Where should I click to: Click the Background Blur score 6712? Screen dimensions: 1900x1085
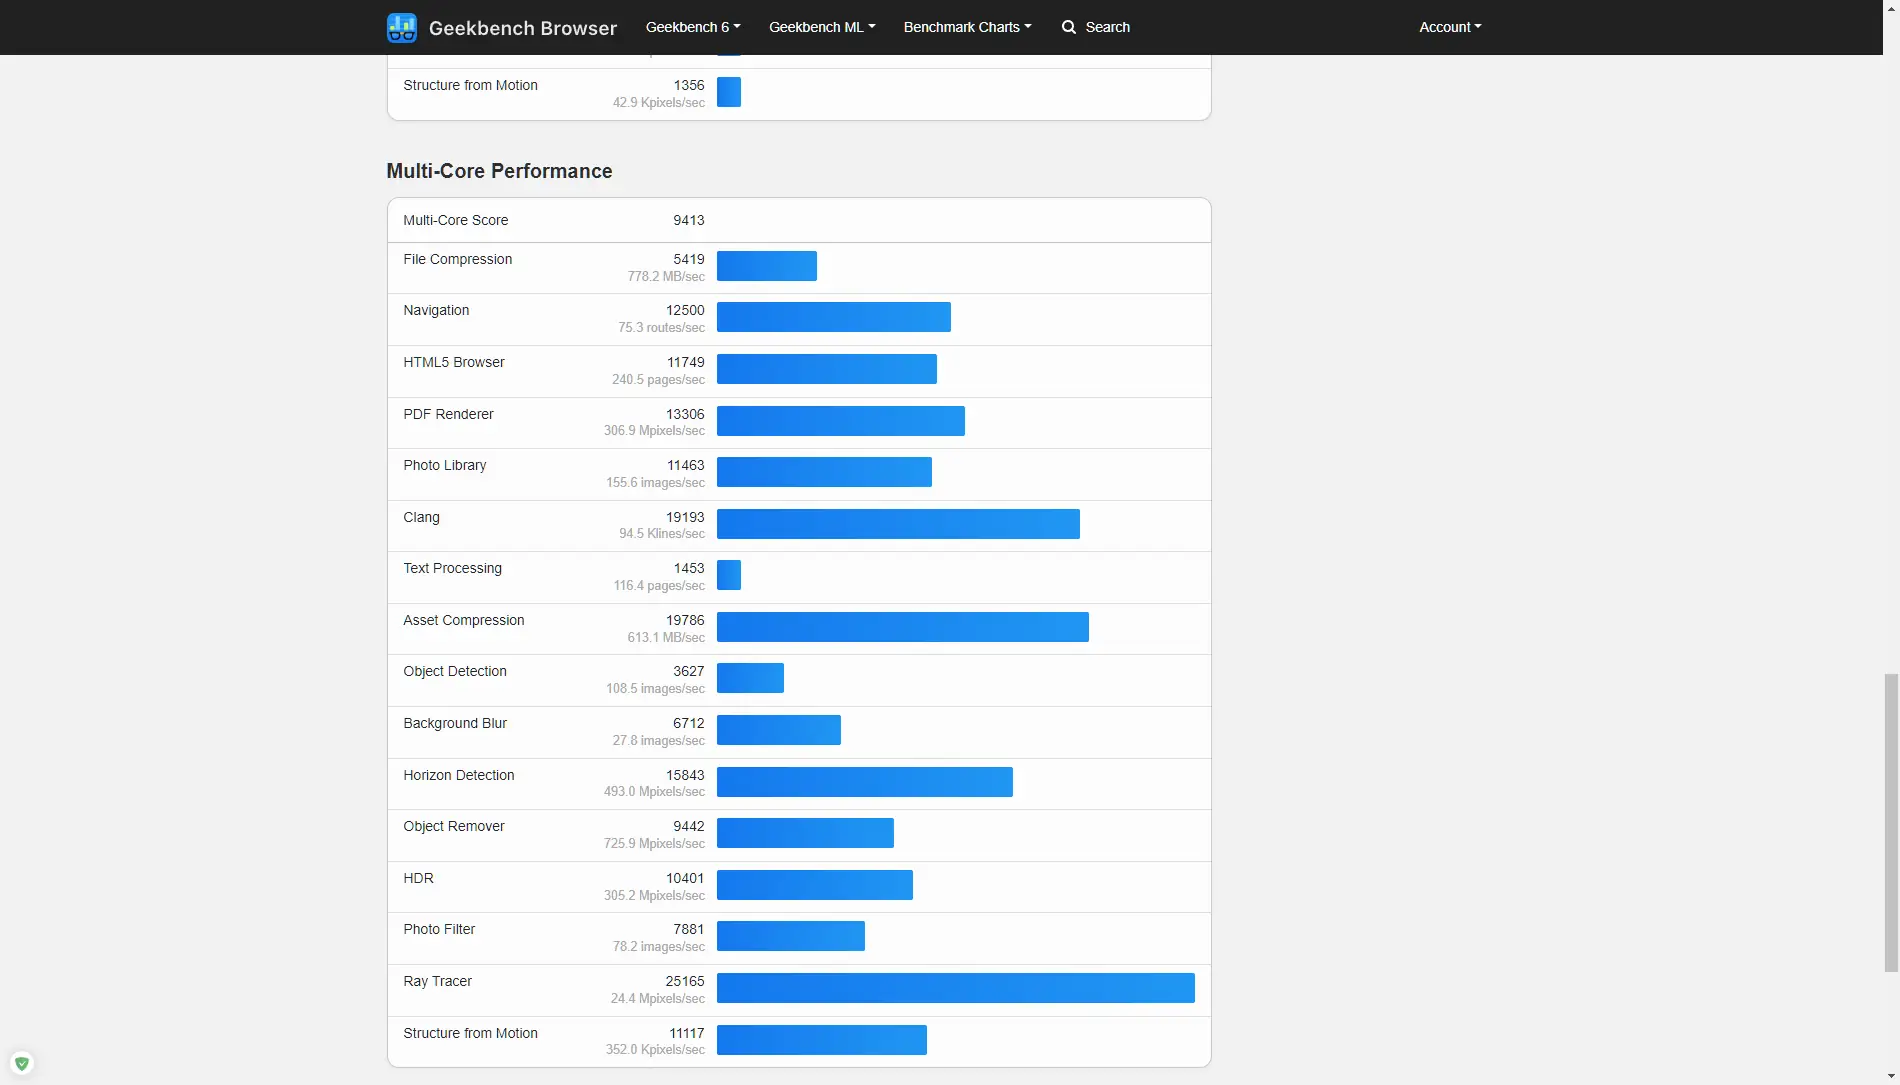tap(689, 723)
